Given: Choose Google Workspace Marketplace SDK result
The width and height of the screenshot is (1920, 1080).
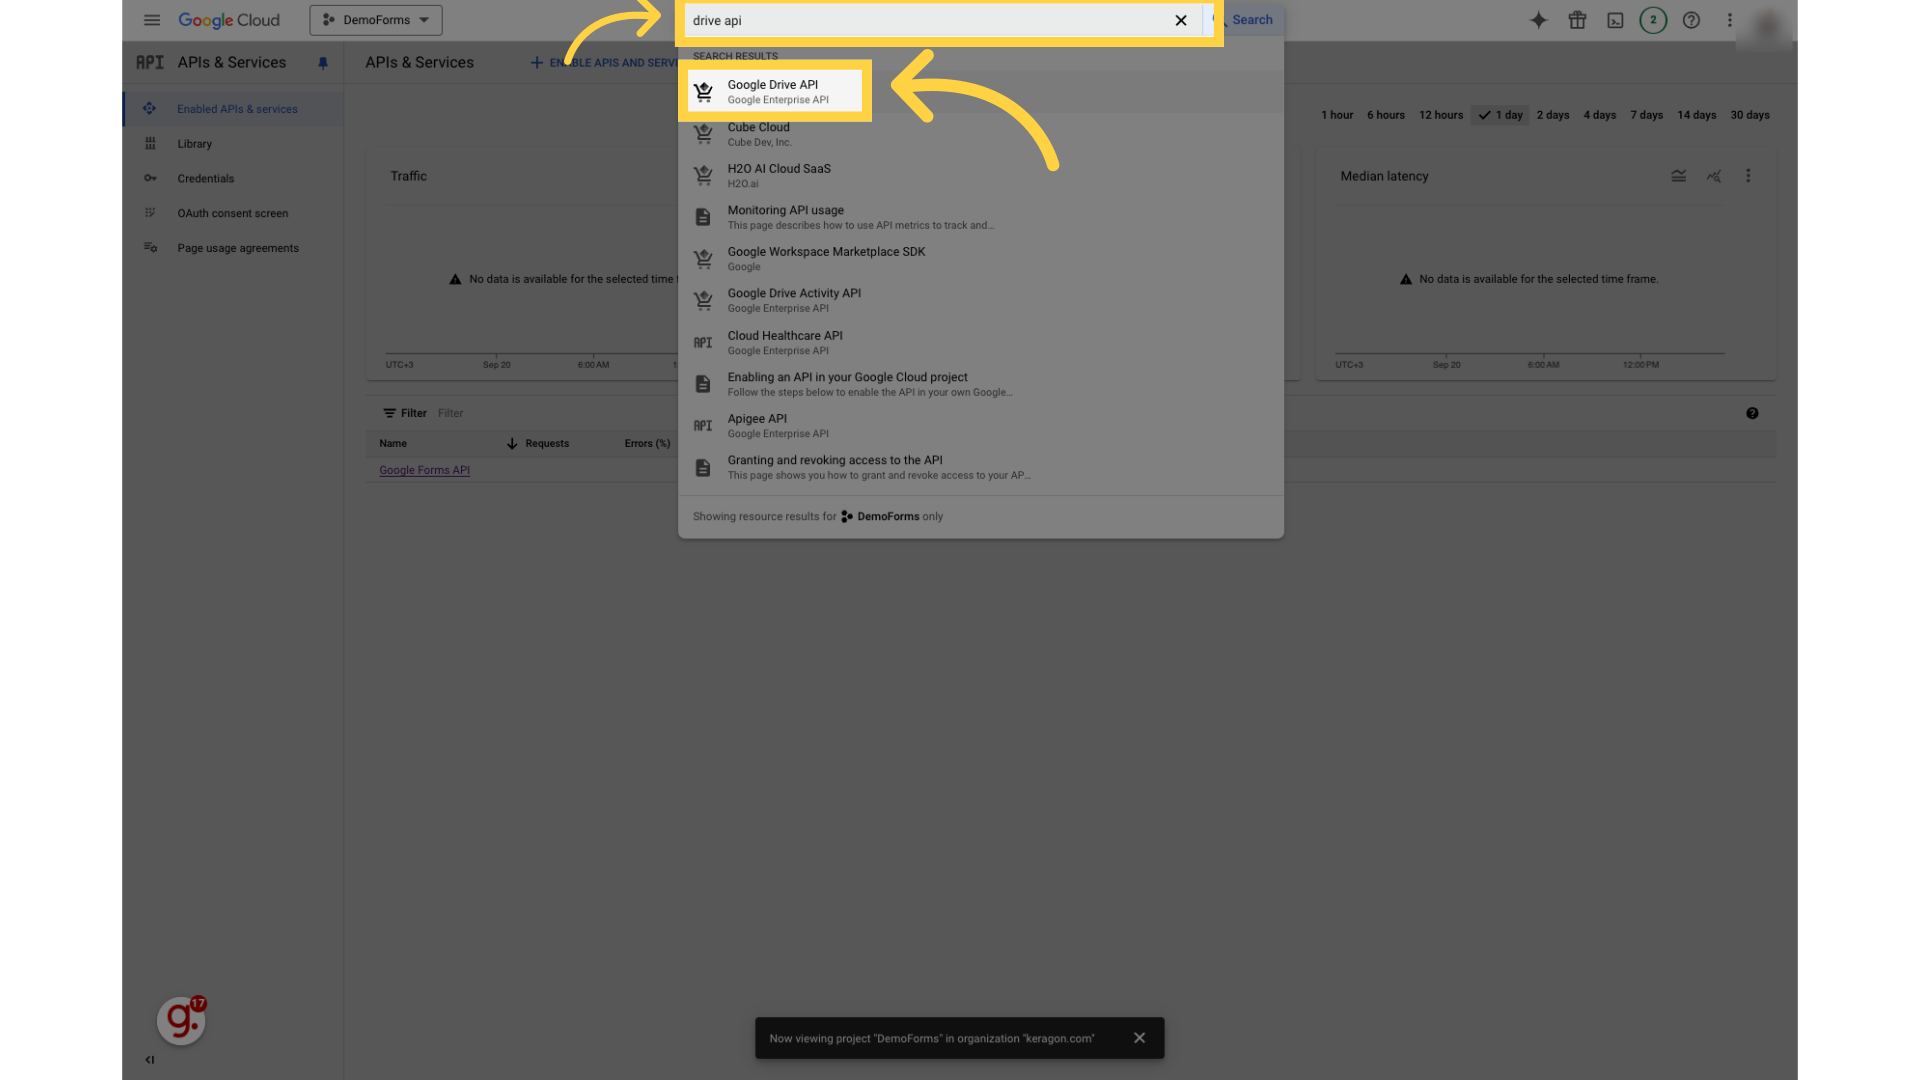Looking at the screenshot, I should pyautogui.click(x=980, y=259).
